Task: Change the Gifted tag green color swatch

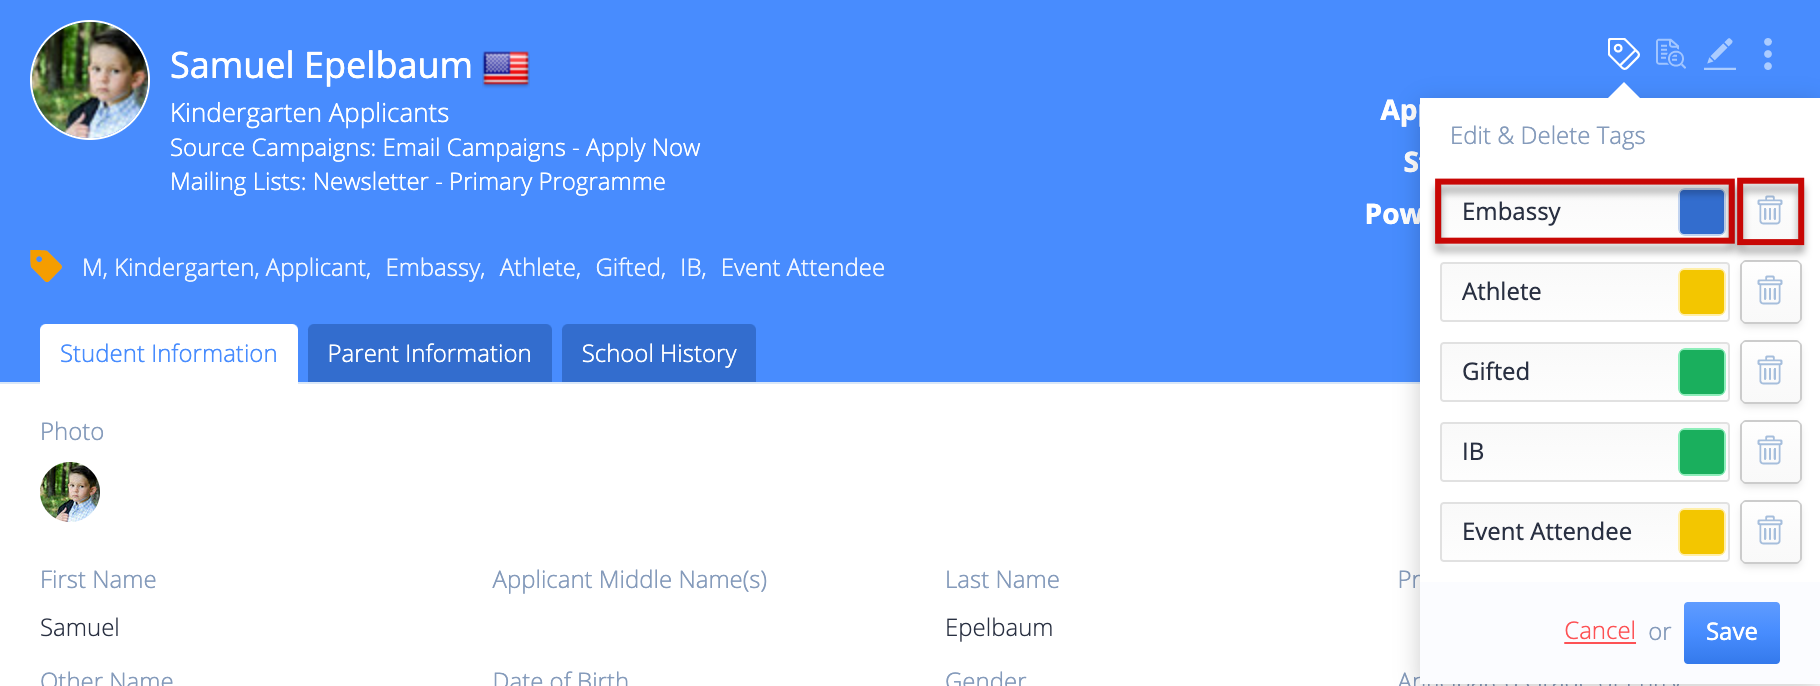Action: click(x=1701, y=371)
